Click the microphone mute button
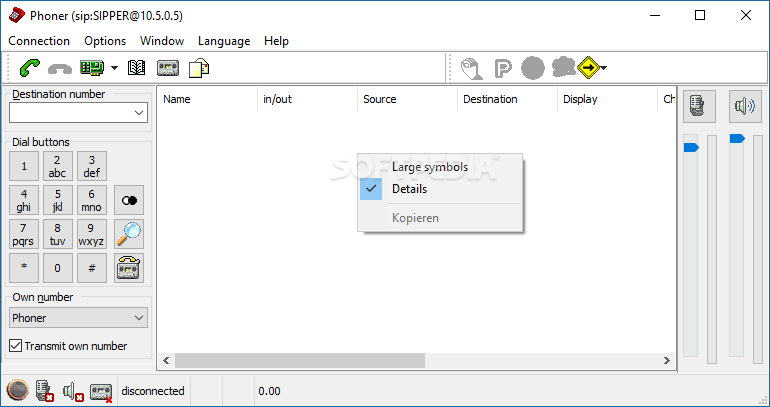The image size is (770, 407). [x=699, y=106]
